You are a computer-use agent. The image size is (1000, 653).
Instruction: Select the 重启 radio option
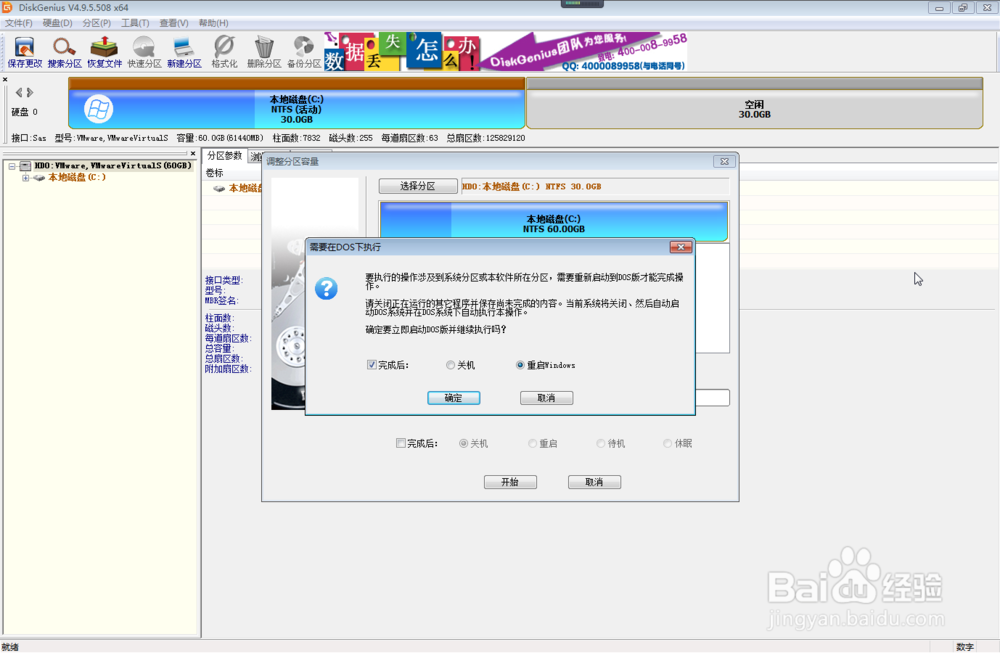point(533,443)
